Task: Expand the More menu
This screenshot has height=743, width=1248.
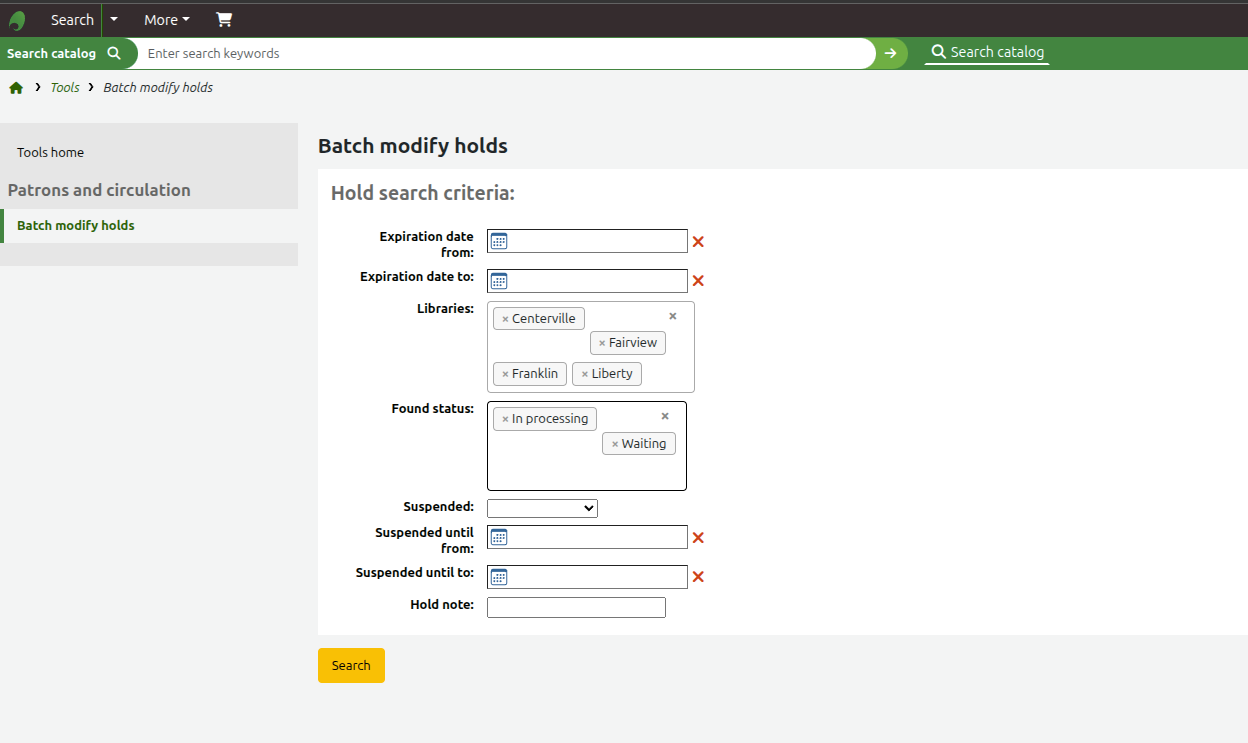Action: coord(166,20)
